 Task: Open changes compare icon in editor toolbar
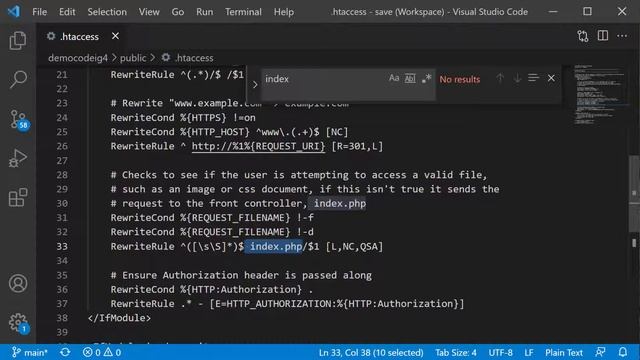point(583,36)
